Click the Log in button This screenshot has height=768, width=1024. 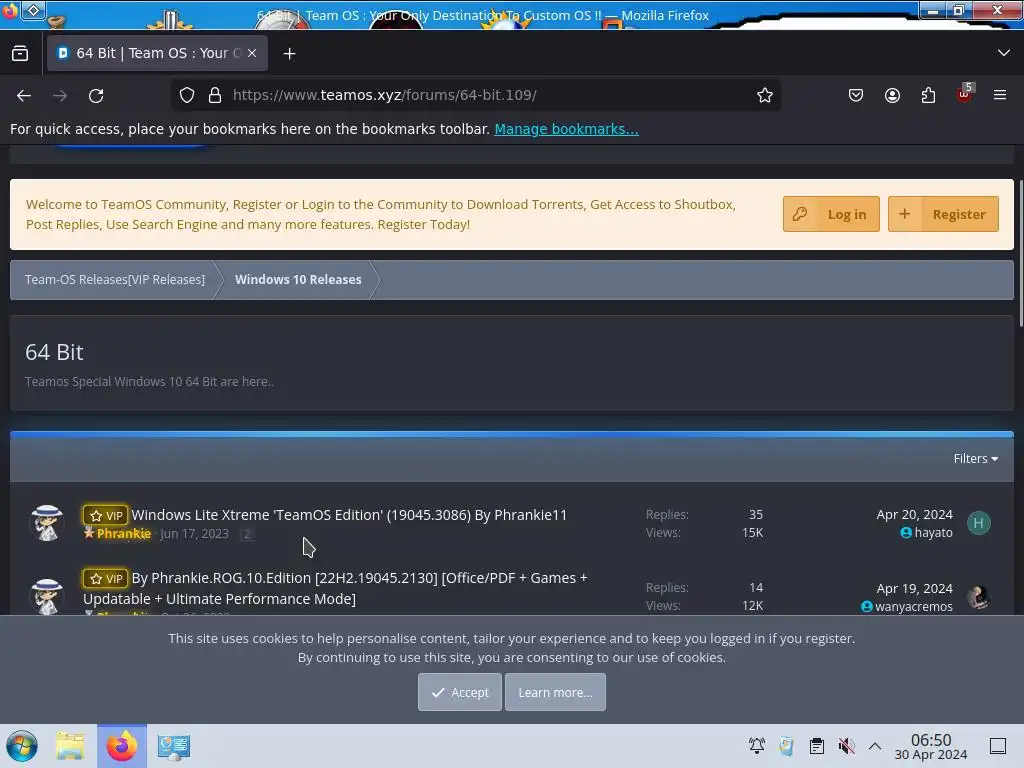(831, 214)
